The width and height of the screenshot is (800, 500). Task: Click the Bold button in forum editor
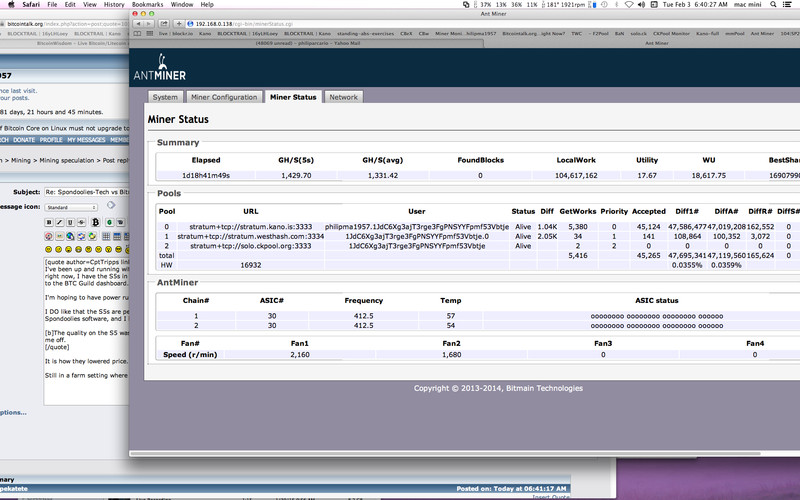tap(49, 222)
